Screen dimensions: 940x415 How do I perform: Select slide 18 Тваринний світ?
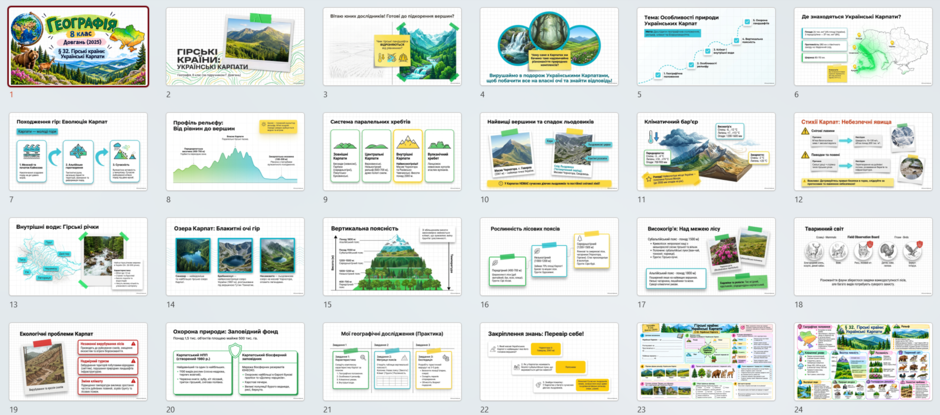point(863,257)
